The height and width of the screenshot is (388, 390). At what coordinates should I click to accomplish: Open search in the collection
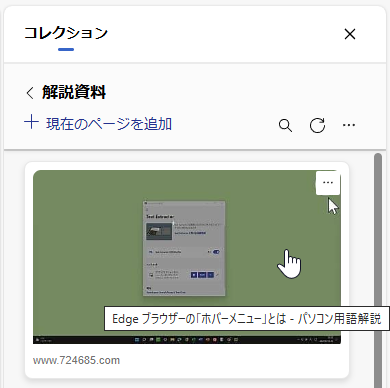coord(285,125)
